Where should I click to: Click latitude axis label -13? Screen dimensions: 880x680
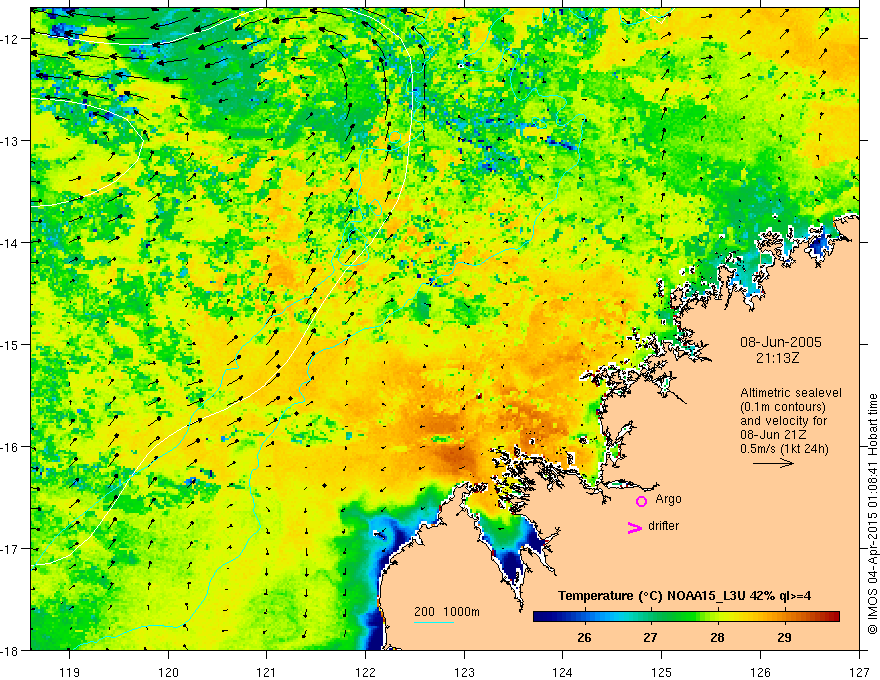(x=10, y=141)
